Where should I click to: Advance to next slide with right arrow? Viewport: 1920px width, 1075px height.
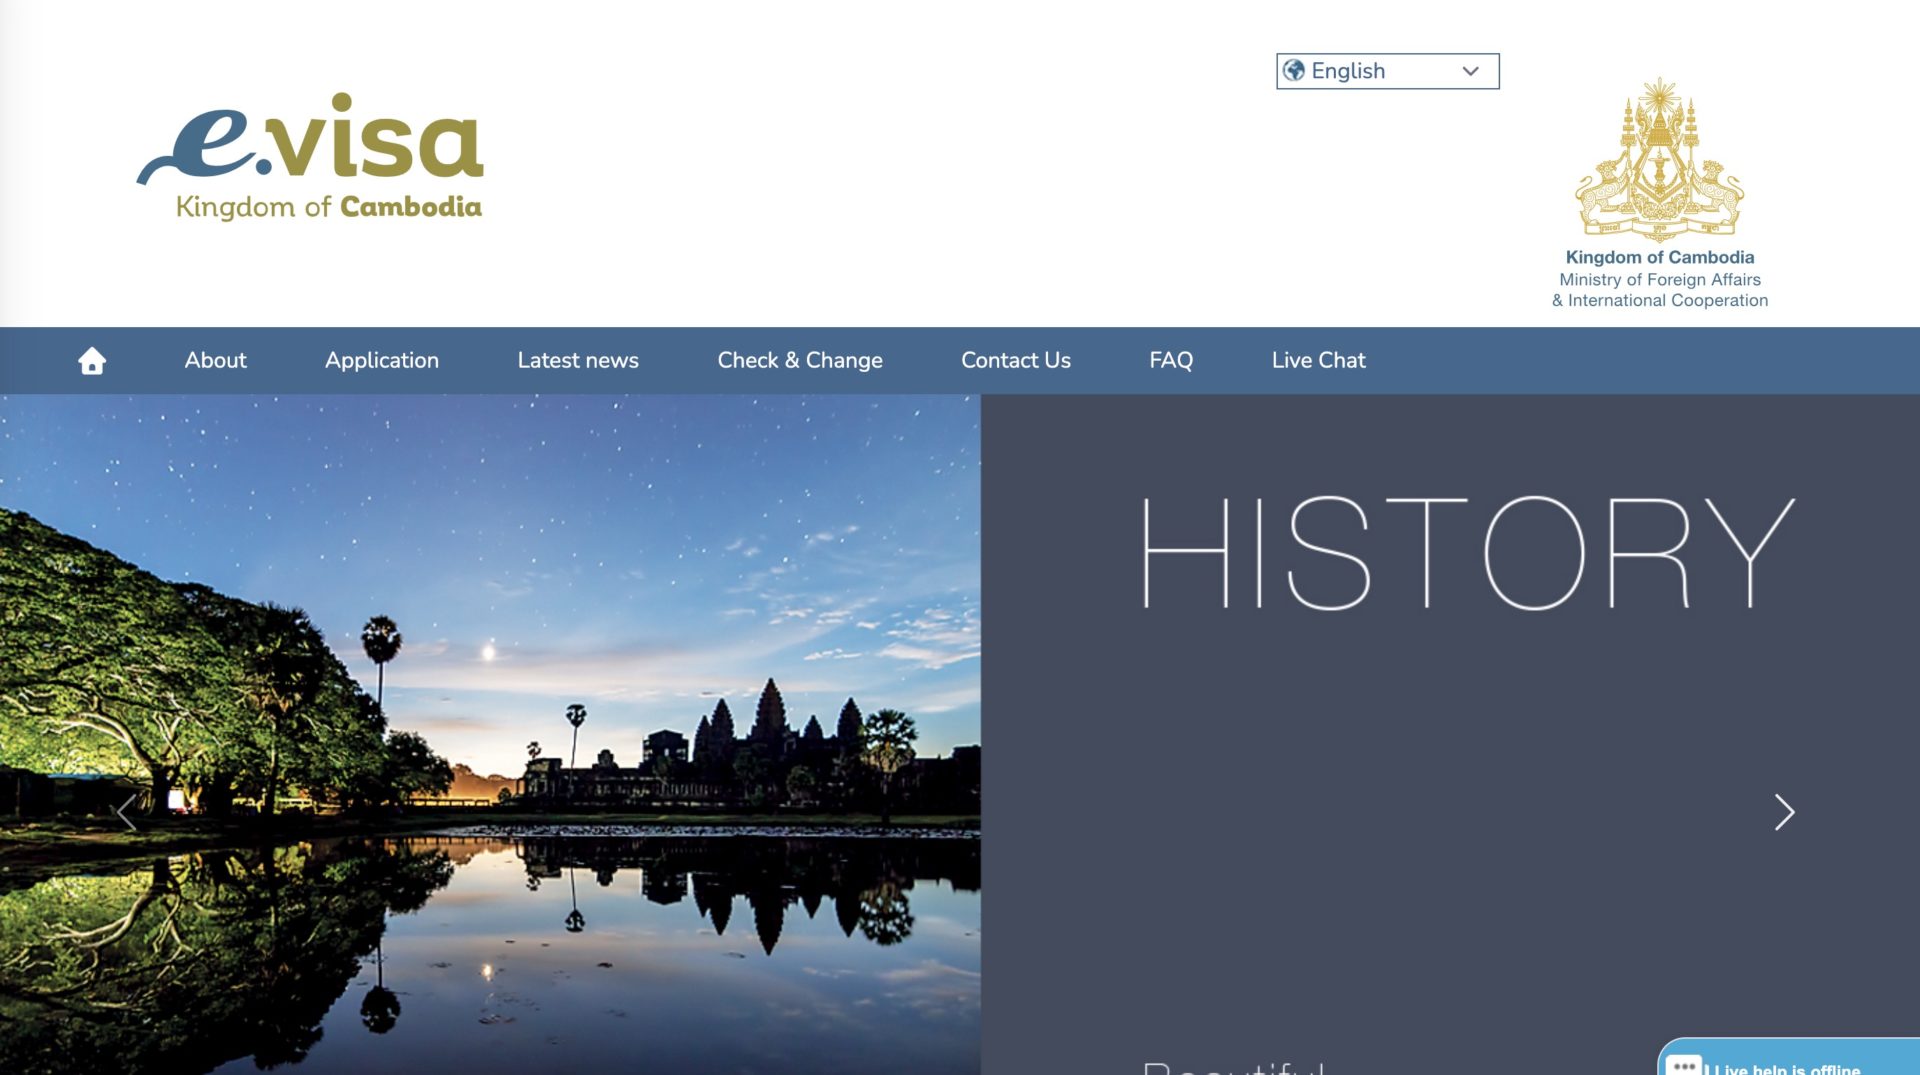tap(1784, 812)
